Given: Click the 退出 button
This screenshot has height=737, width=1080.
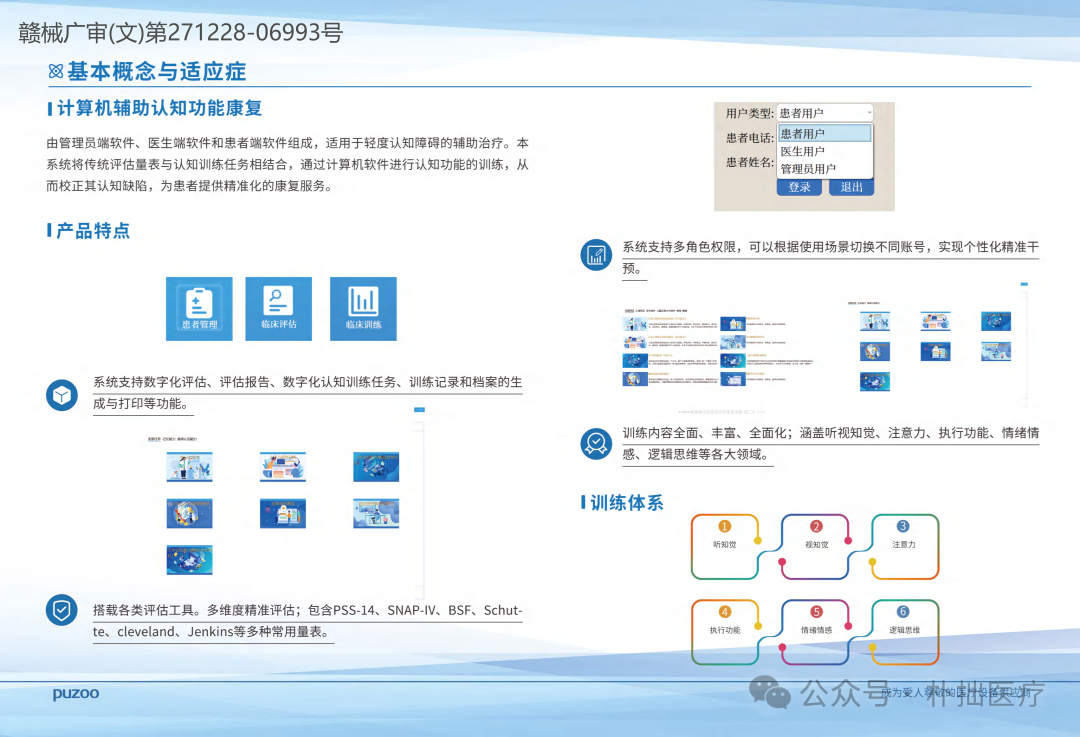Looking at the screenshot, I should (x=851, y=187).
